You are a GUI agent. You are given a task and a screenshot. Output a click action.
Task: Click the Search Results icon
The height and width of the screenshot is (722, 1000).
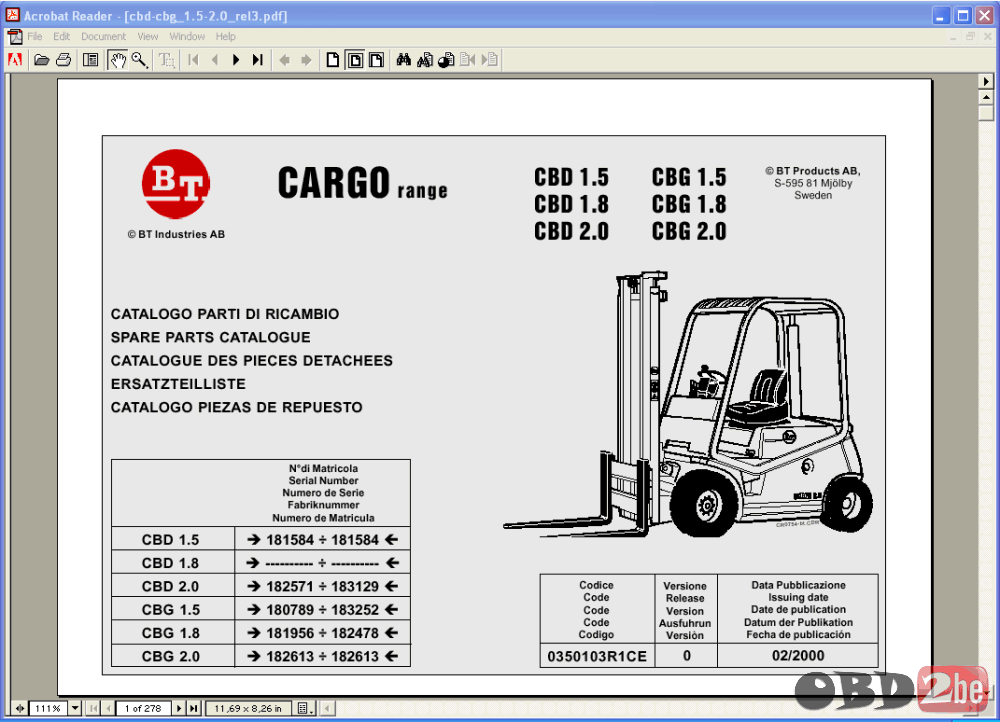[446, 60]
